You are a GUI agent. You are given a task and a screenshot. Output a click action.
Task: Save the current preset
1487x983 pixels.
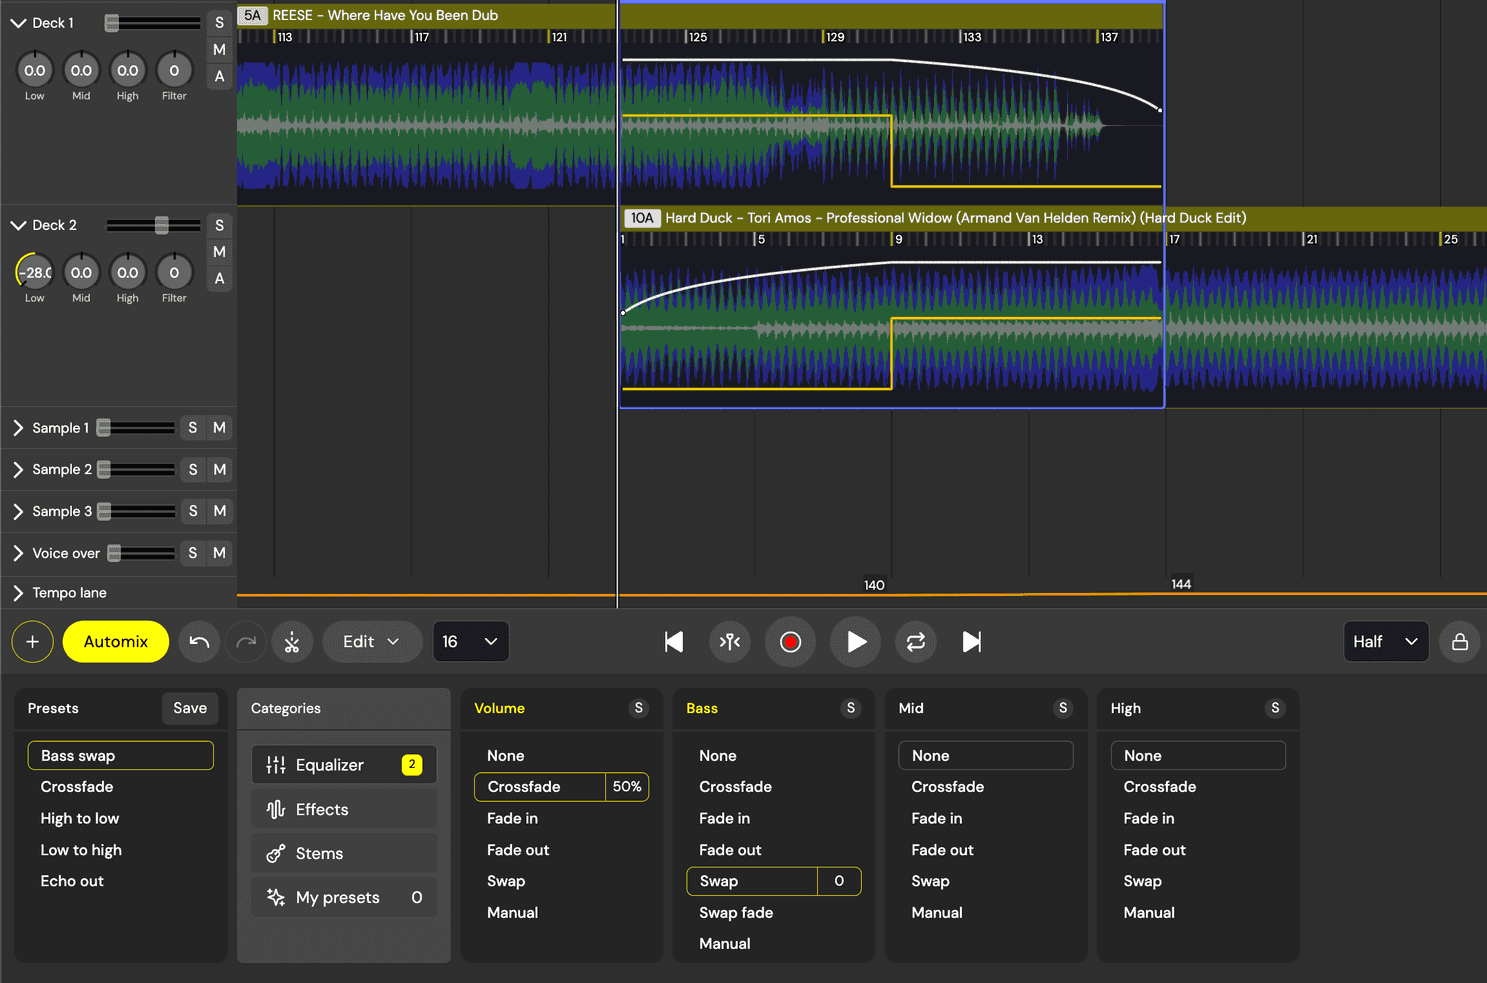(190, 708)
